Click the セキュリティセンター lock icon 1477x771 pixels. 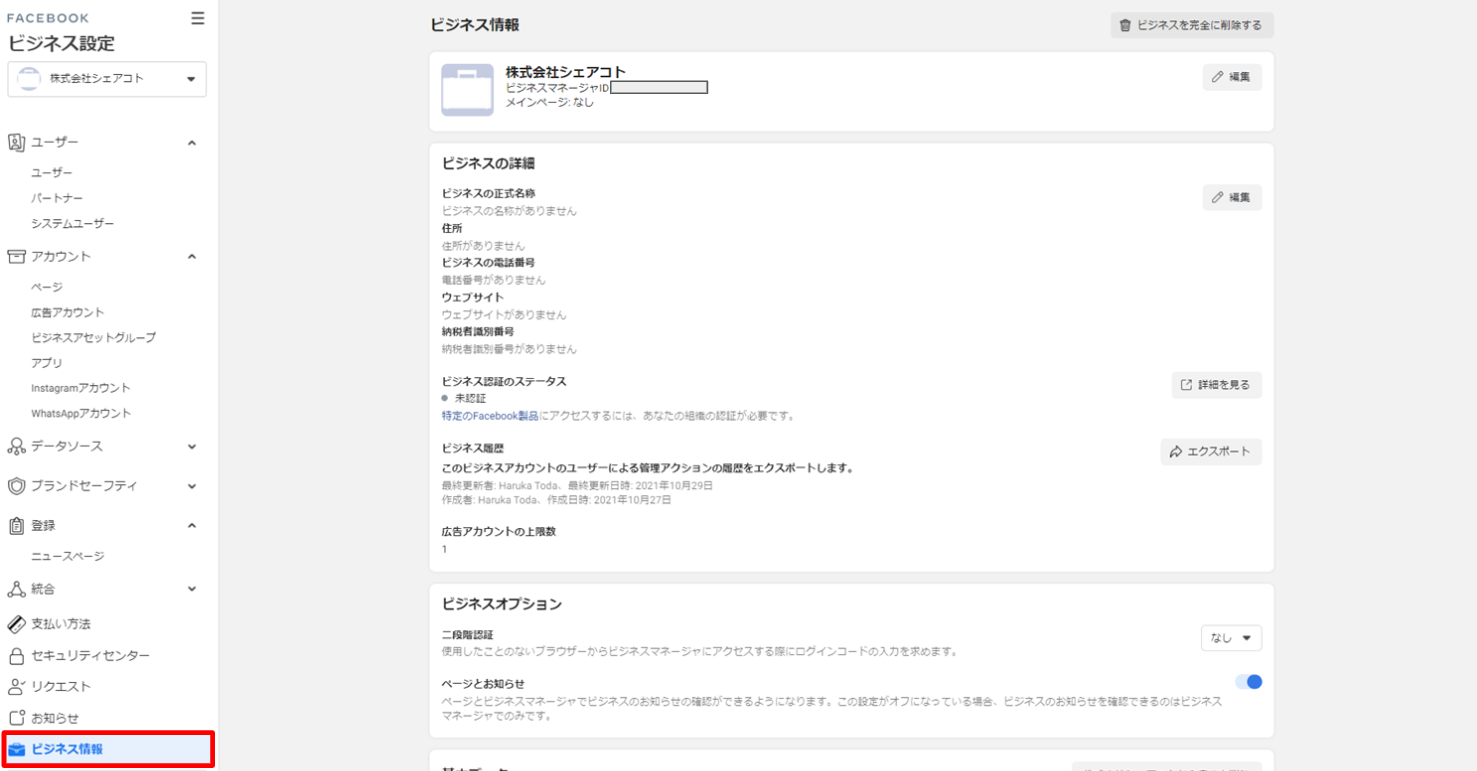[16, 656]
